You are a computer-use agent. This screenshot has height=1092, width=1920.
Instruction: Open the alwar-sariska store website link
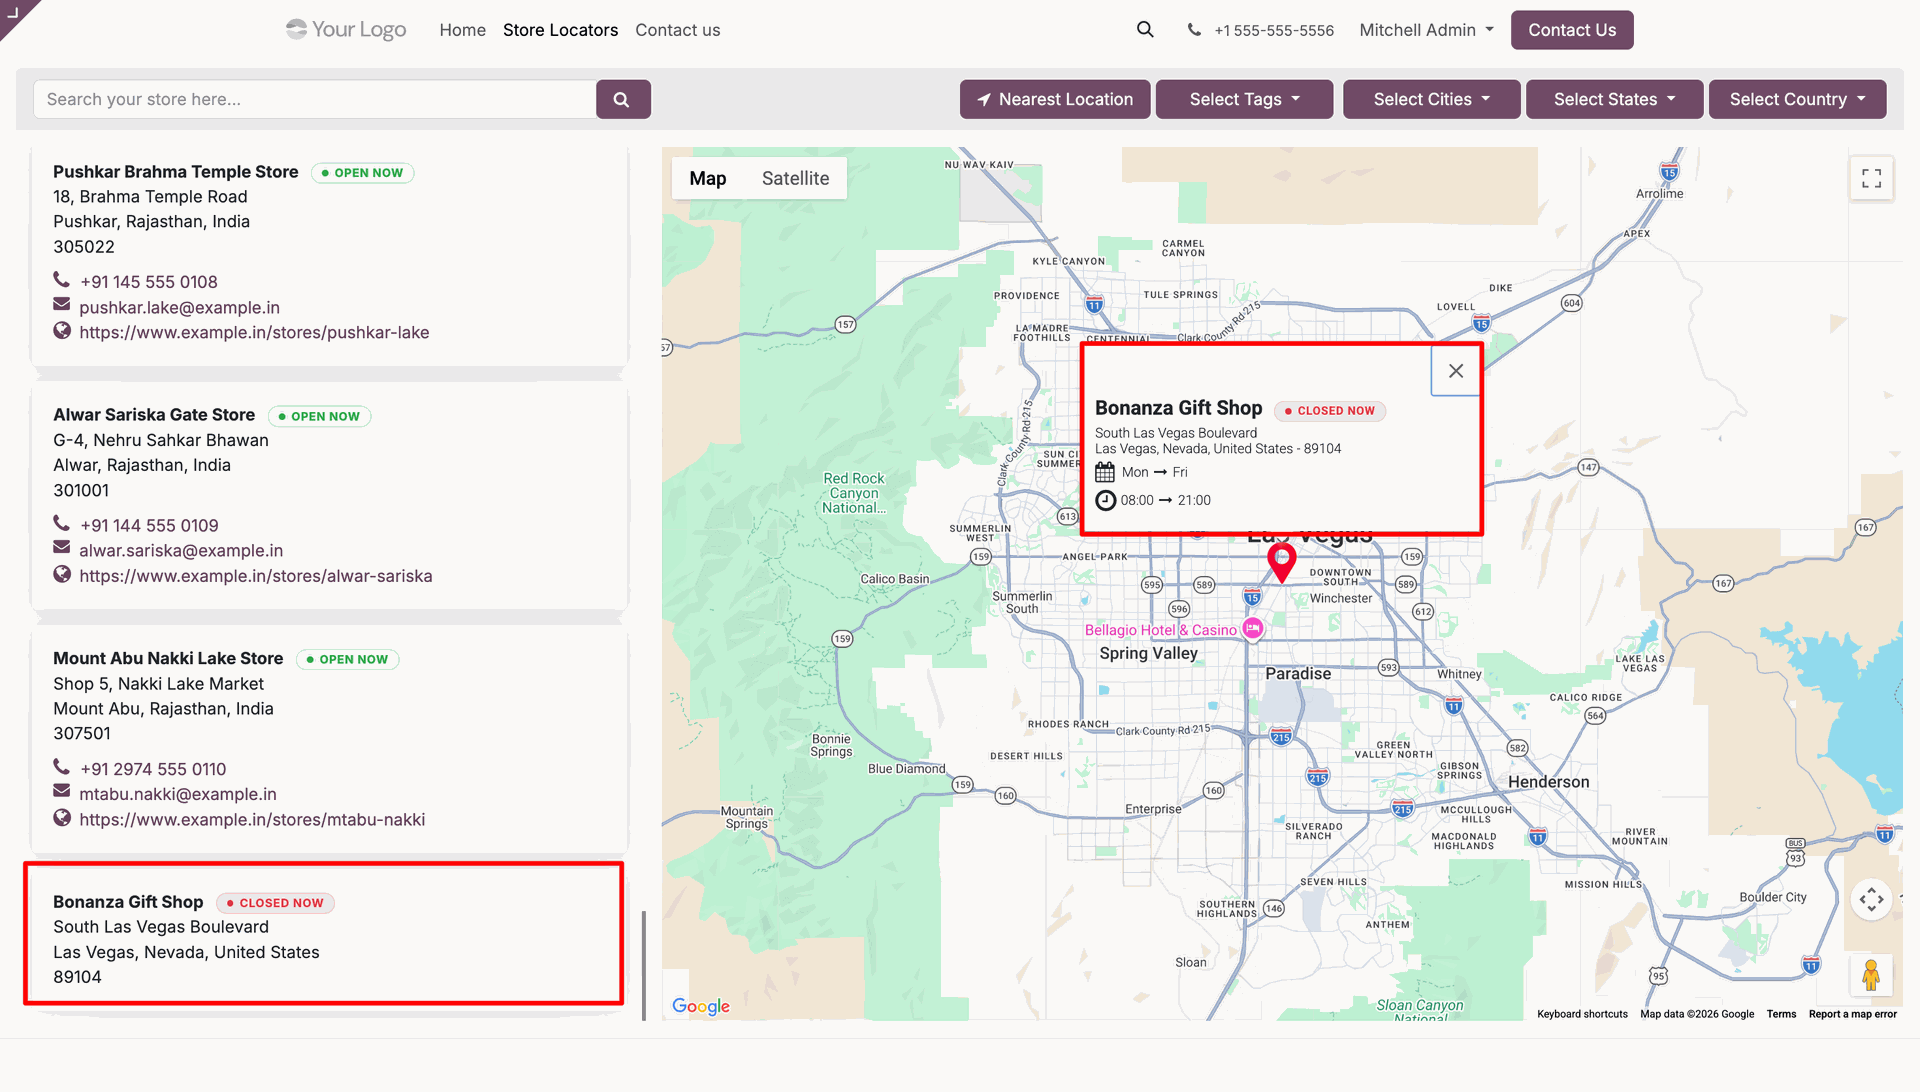pyautogui.click(x=256, y=576)
